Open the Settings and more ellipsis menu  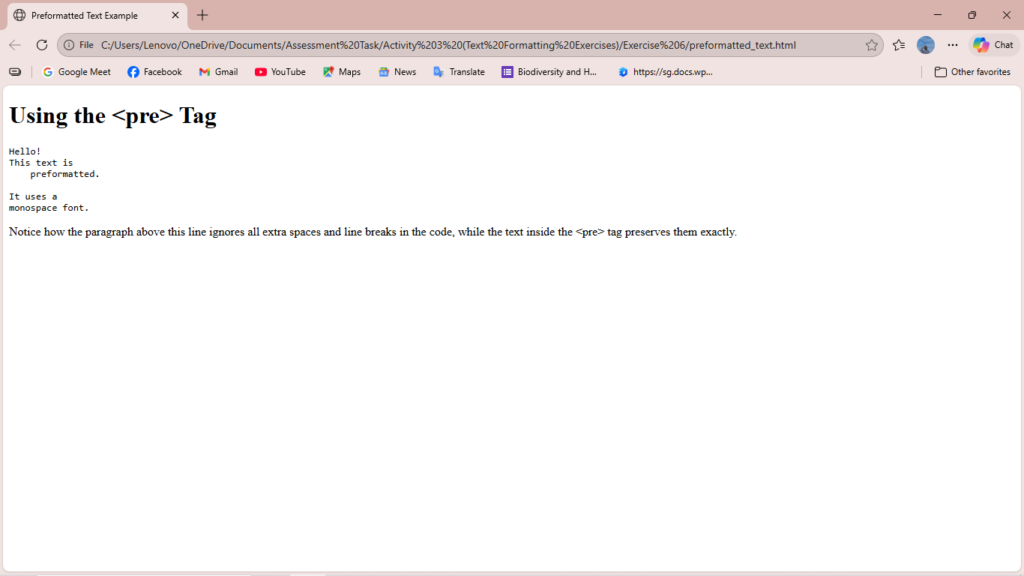952,45
